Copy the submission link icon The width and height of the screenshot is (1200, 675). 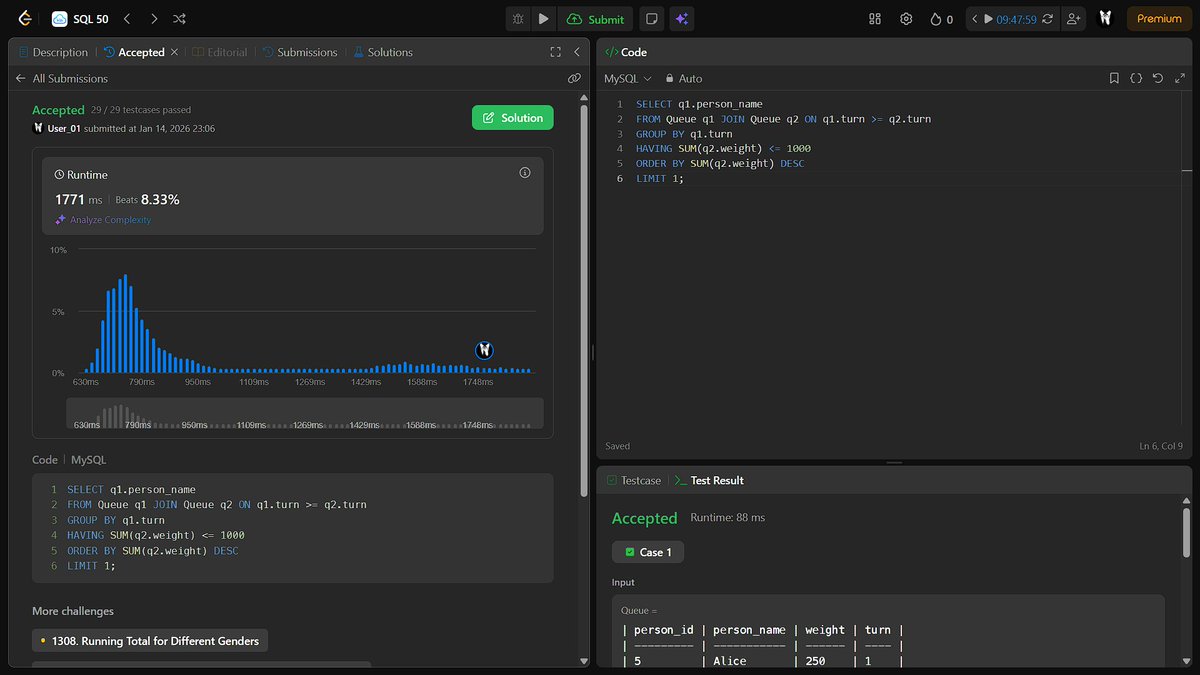pyautogui.click(x=574, y=78)
